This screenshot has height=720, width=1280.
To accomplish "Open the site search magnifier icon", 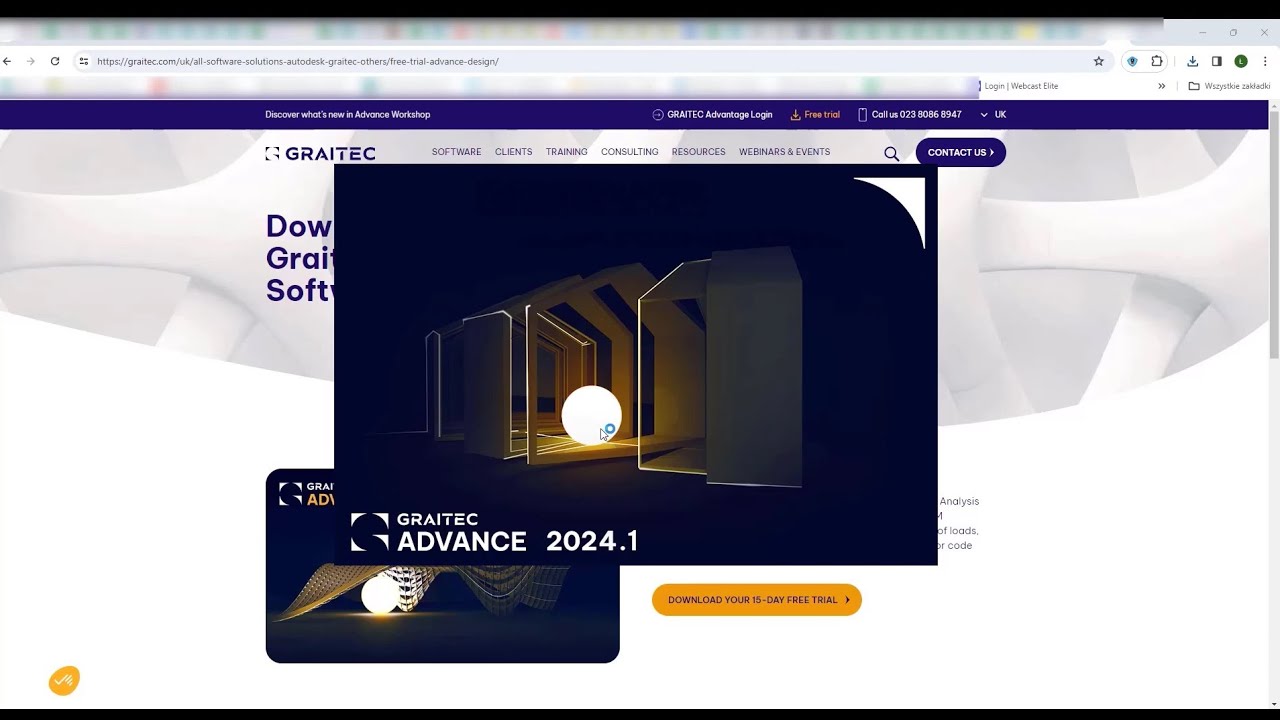I will tap(891, 153).
